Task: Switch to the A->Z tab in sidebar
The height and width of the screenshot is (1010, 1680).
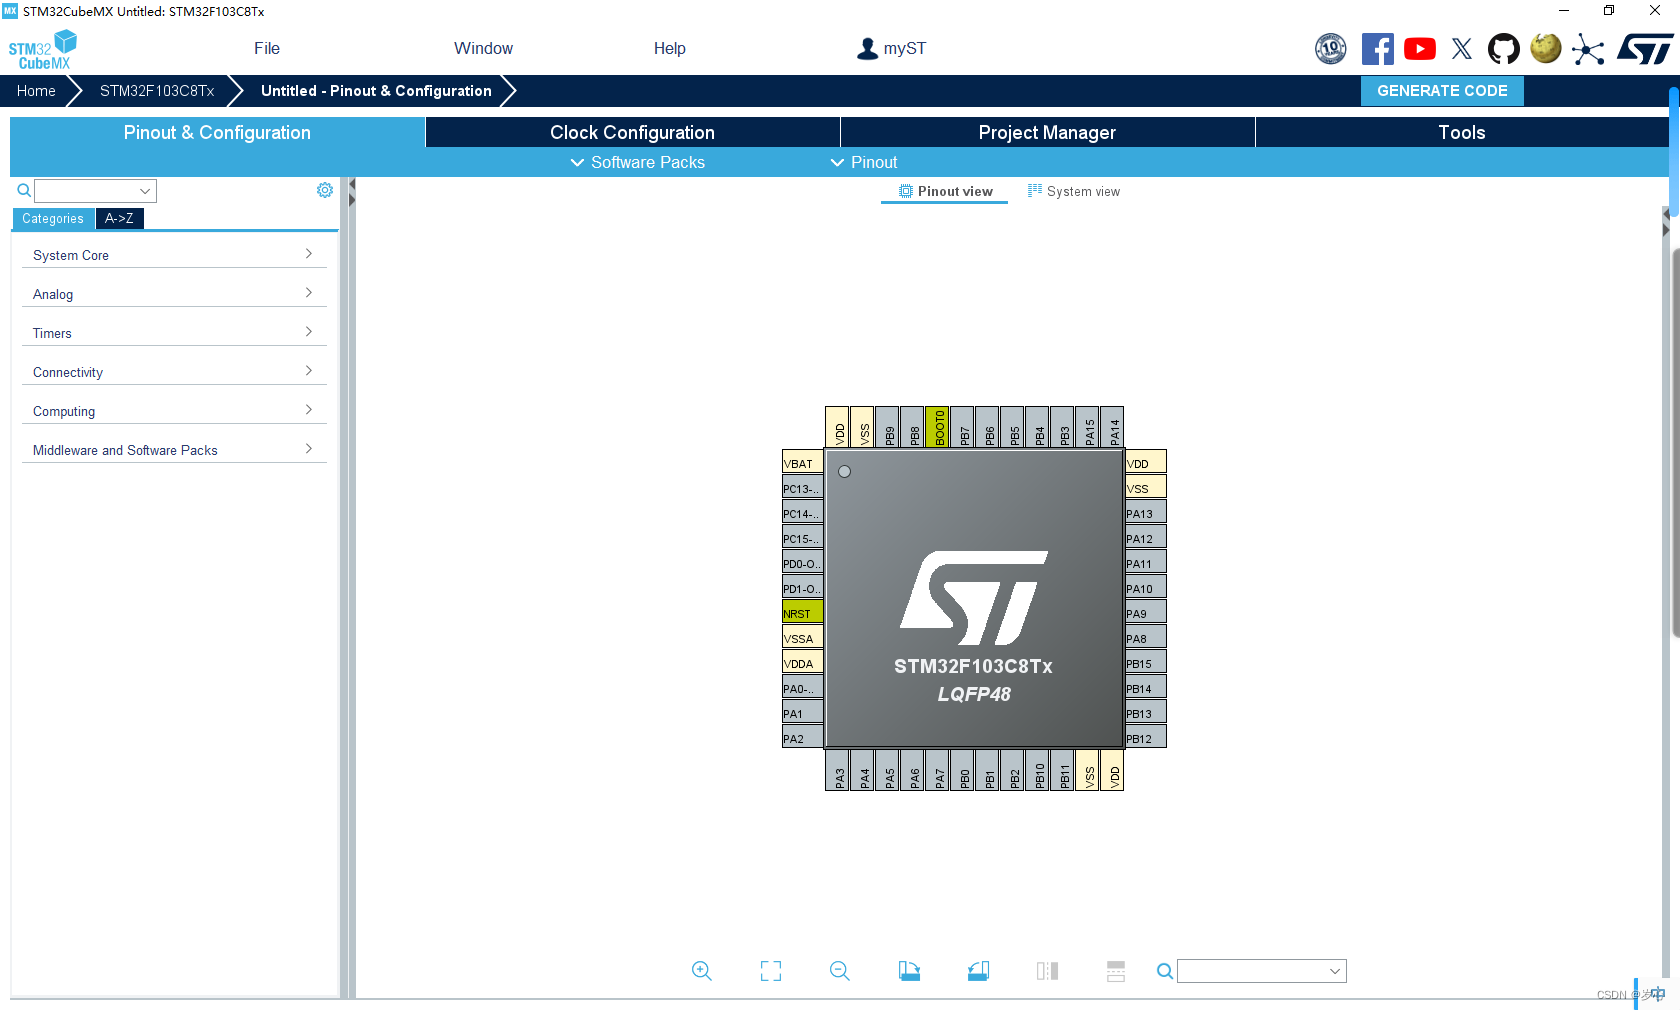Action: click(119, 218)
